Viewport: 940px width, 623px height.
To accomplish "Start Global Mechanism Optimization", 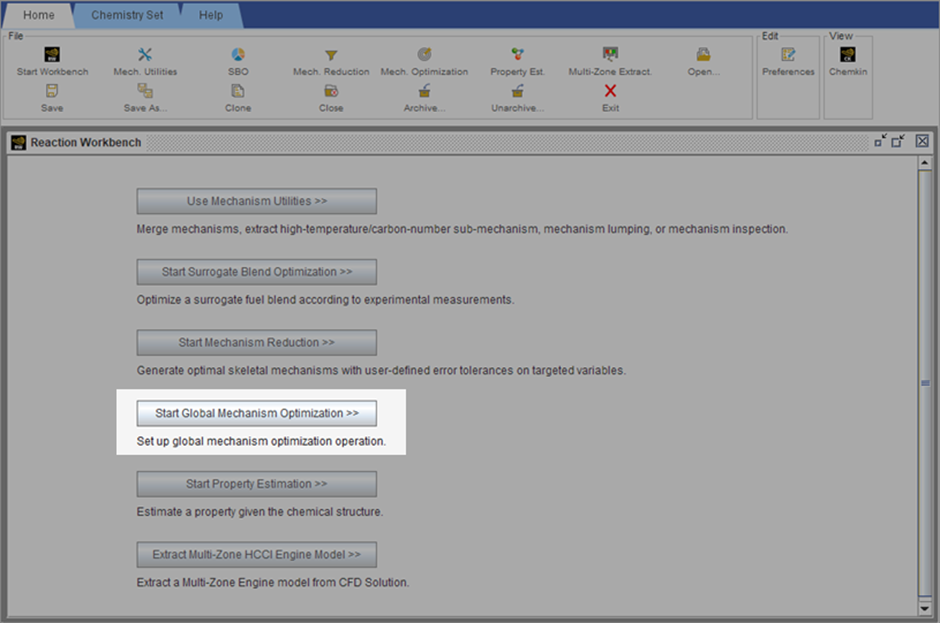I will coord(257,414).
